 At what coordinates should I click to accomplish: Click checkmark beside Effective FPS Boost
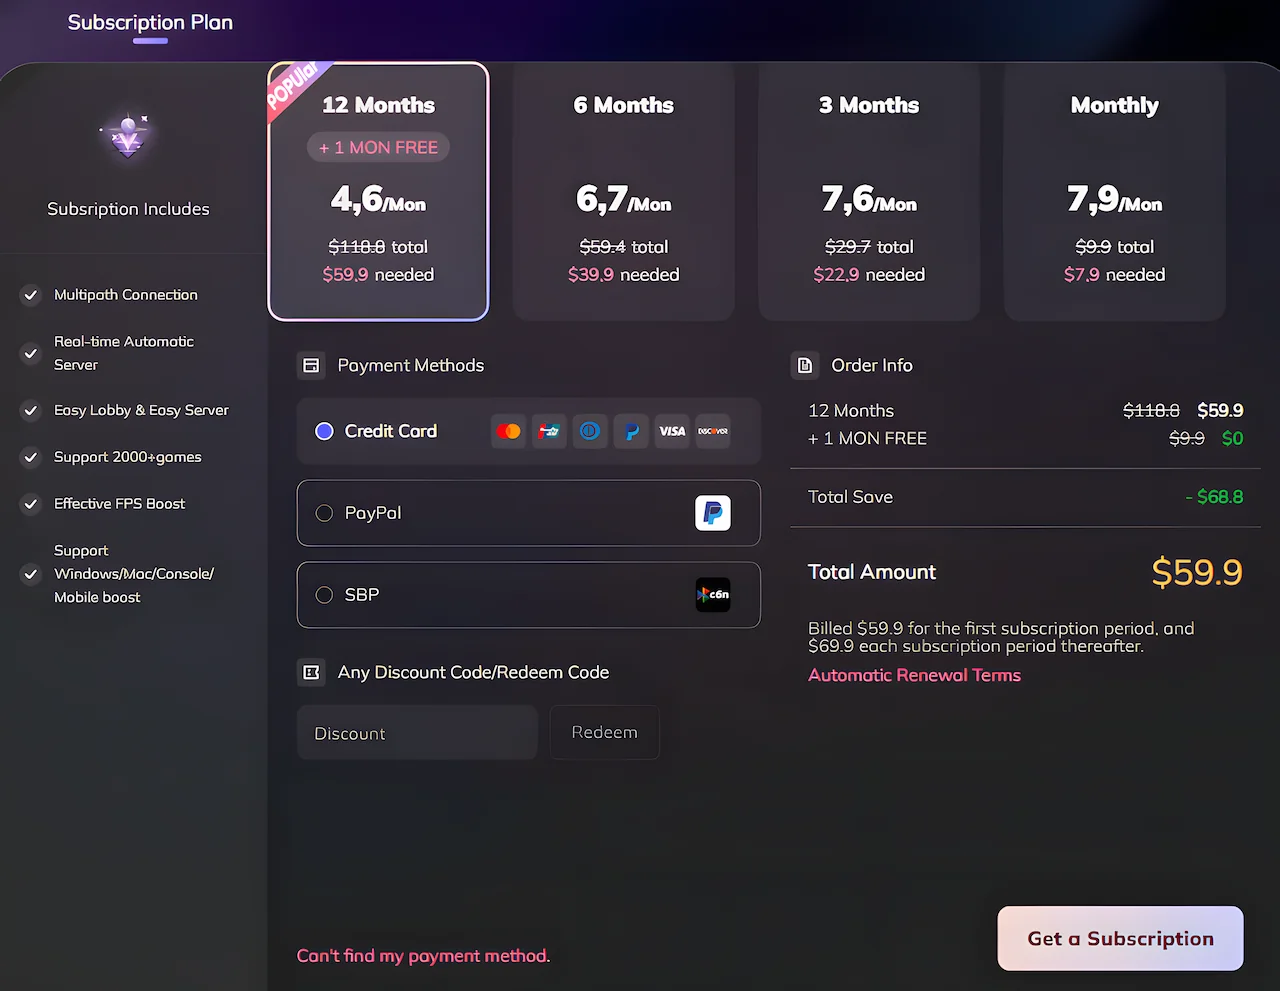pos(31,504)
